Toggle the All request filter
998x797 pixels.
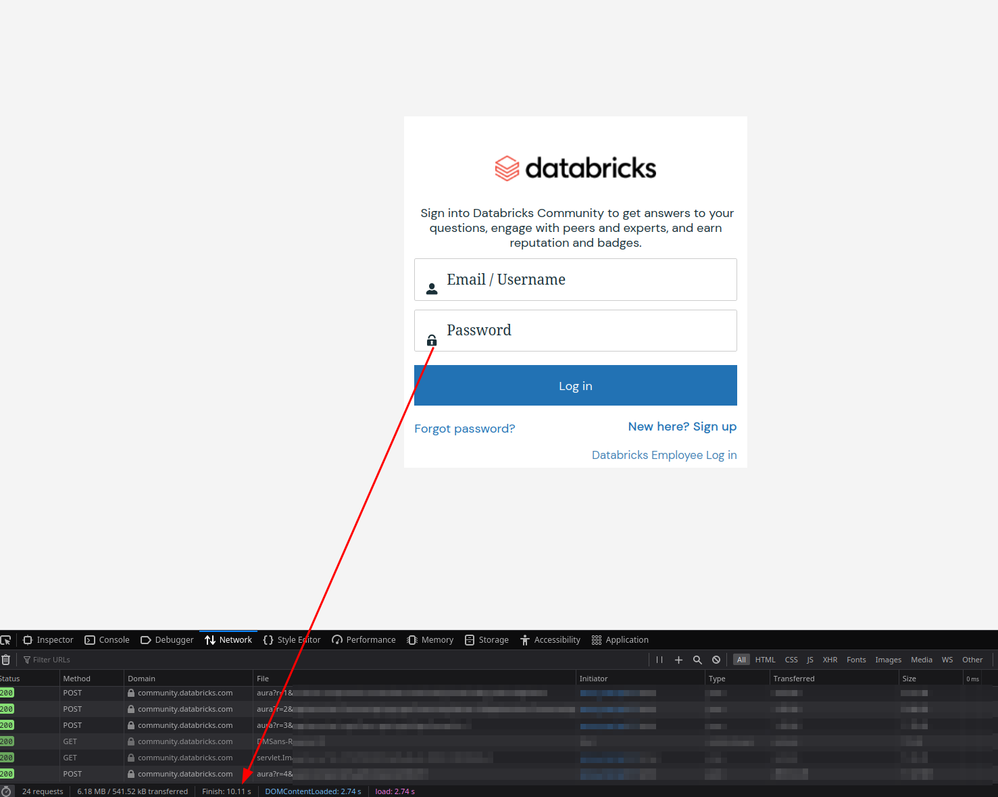[x=741, y=660]
